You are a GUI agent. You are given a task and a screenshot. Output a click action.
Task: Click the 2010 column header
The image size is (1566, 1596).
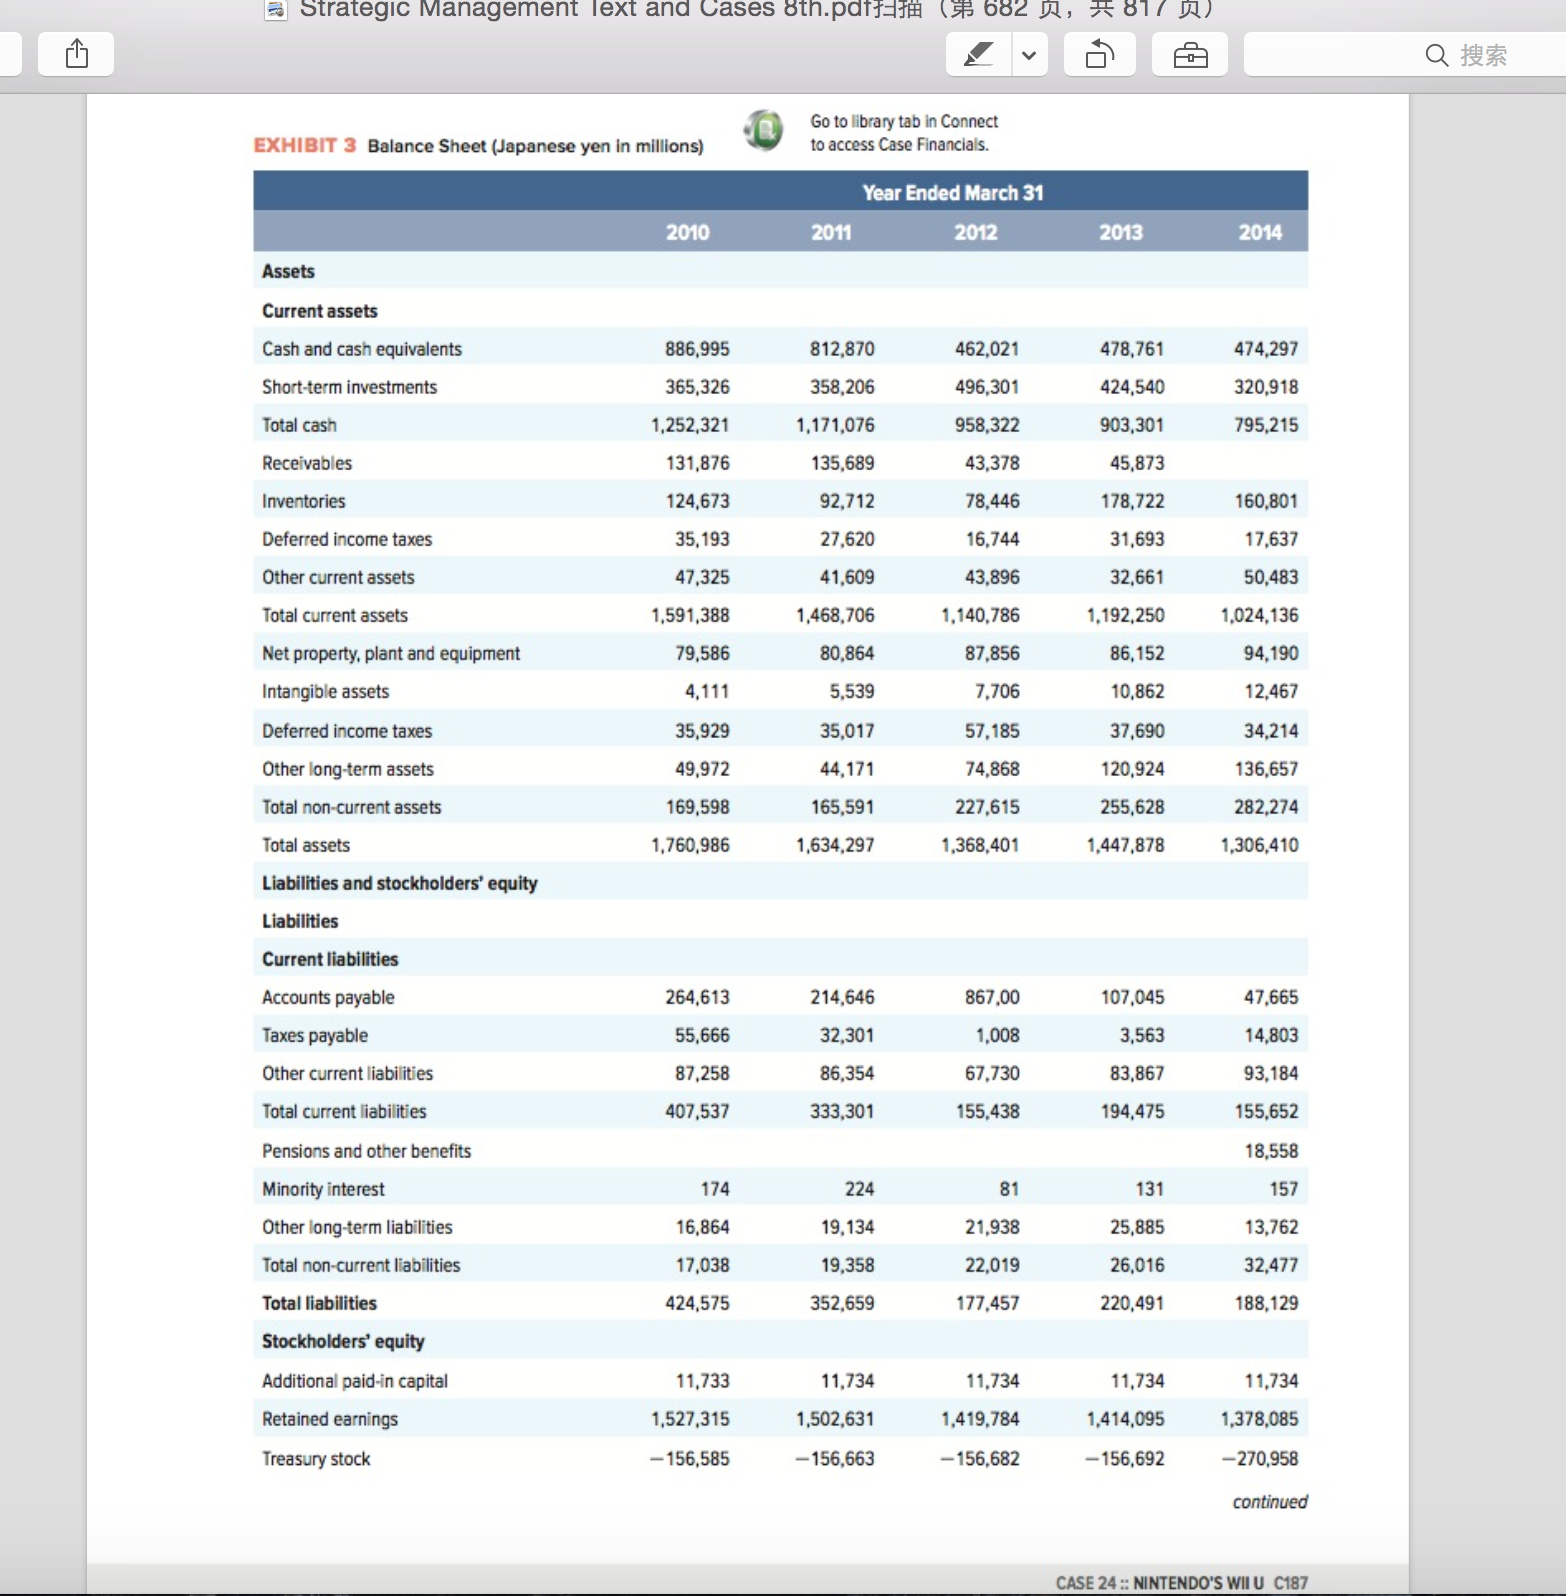tap(688, 232)
